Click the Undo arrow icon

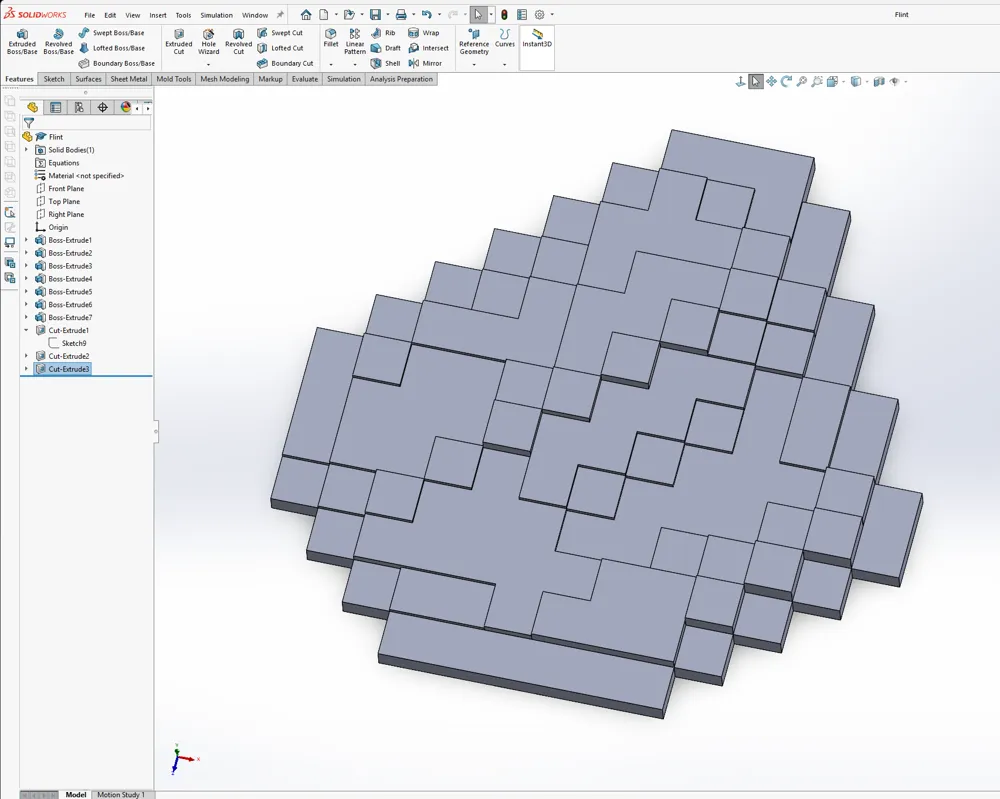pos(427,15)
